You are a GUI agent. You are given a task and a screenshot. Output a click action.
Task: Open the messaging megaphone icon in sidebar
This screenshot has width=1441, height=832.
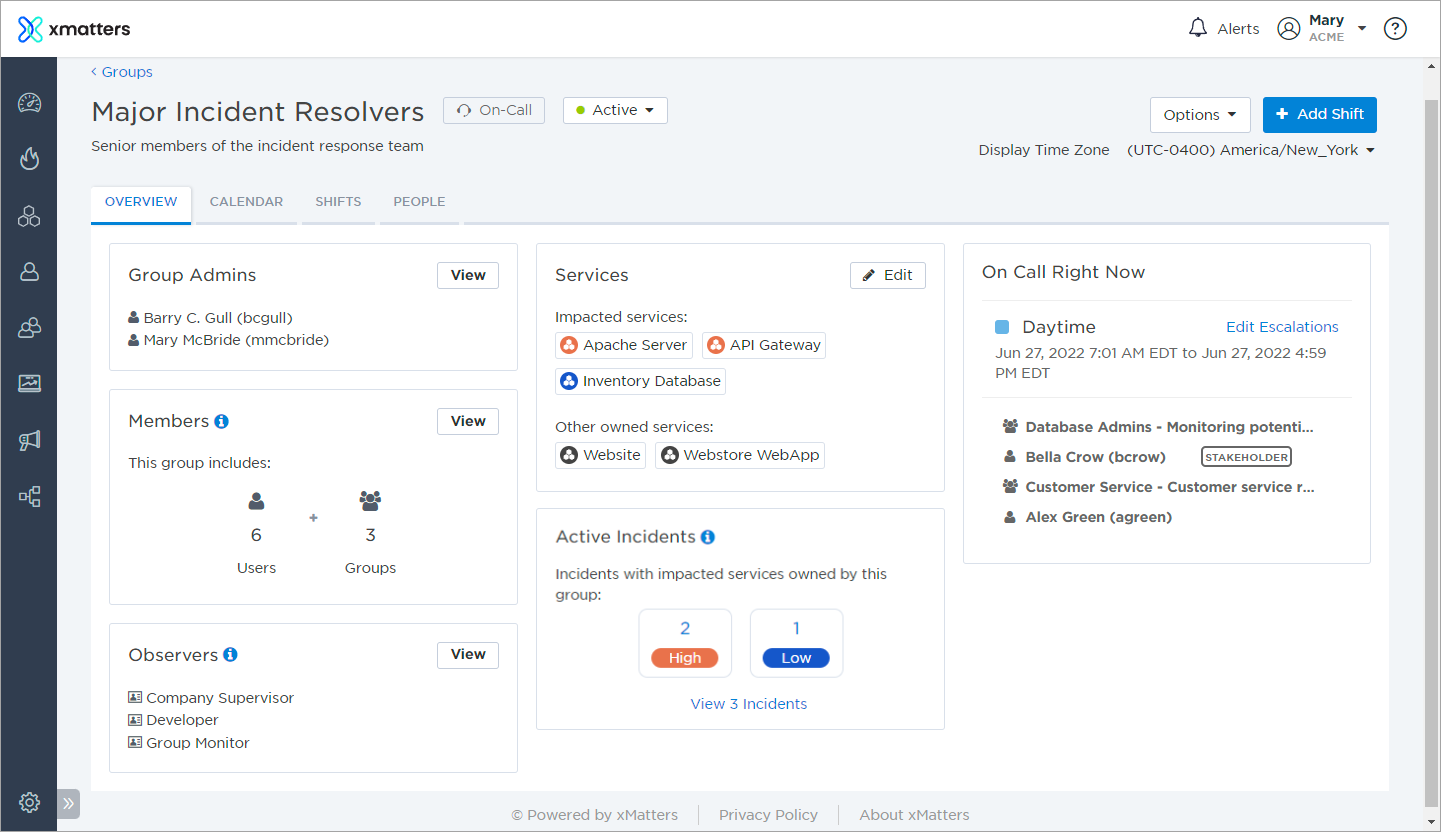(29, 440)
